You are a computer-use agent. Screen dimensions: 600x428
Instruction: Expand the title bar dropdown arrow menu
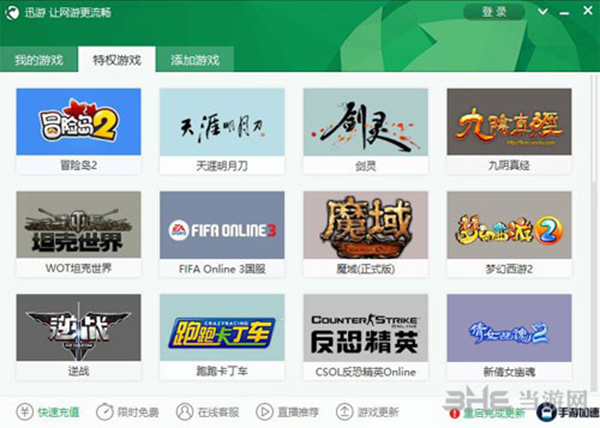point(543,11)
